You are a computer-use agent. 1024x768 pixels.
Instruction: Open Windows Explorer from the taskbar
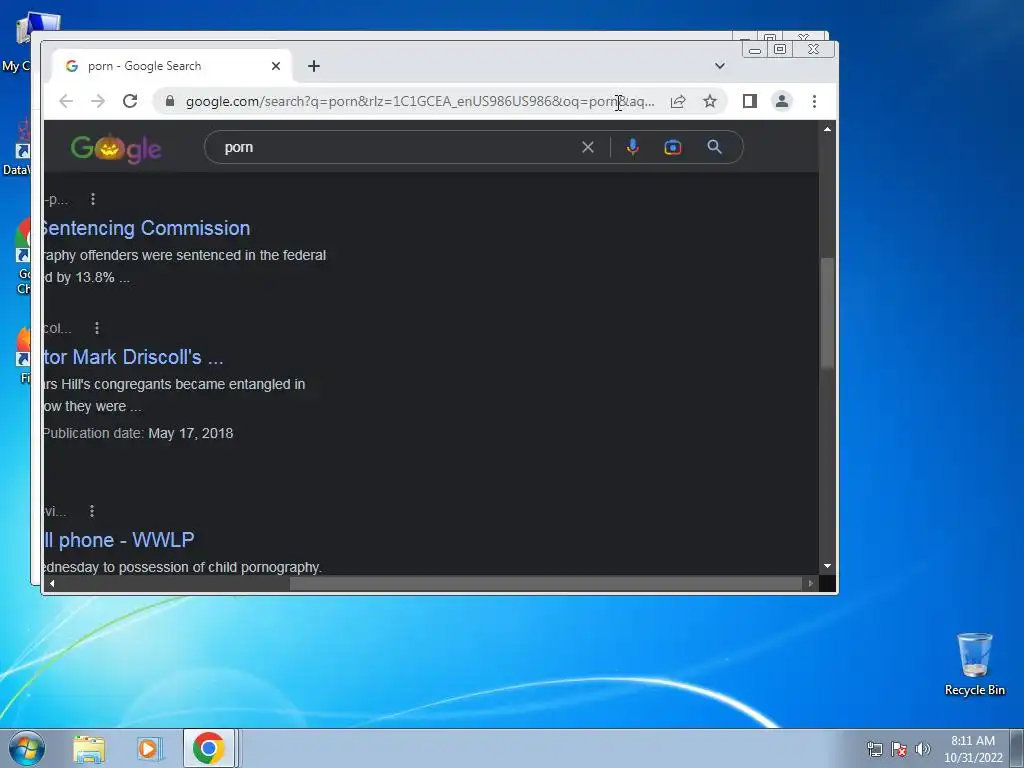(89, 748)
